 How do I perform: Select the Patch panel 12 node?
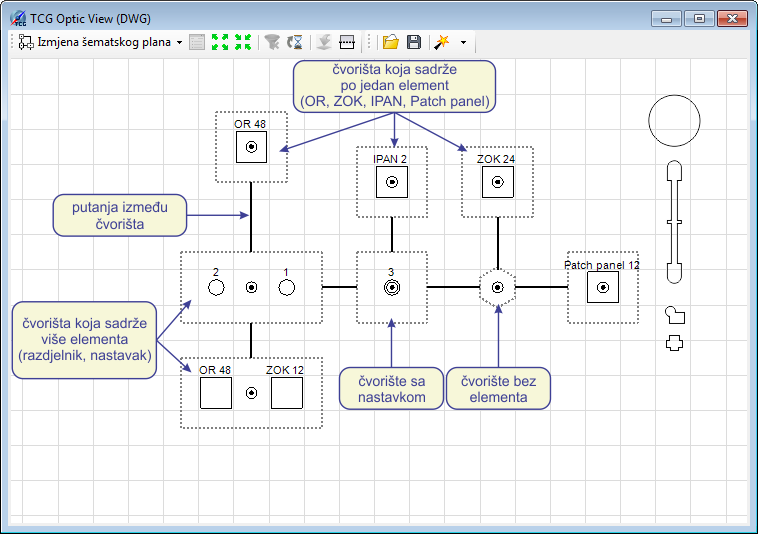603,288
